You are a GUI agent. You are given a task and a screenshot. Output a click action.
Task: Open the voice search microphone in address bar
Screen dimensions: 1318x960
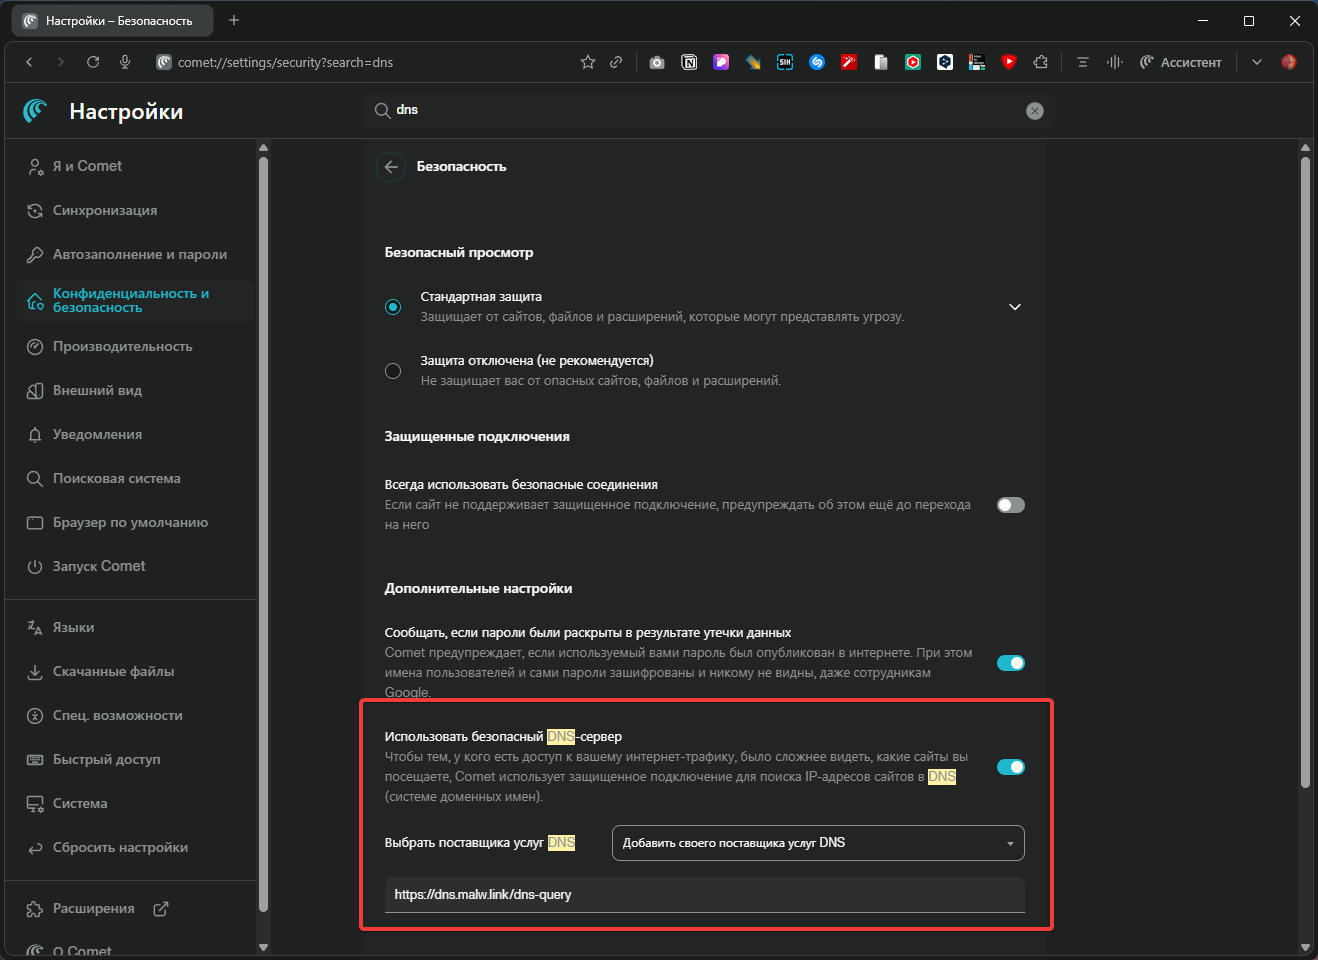coord(125,61)
